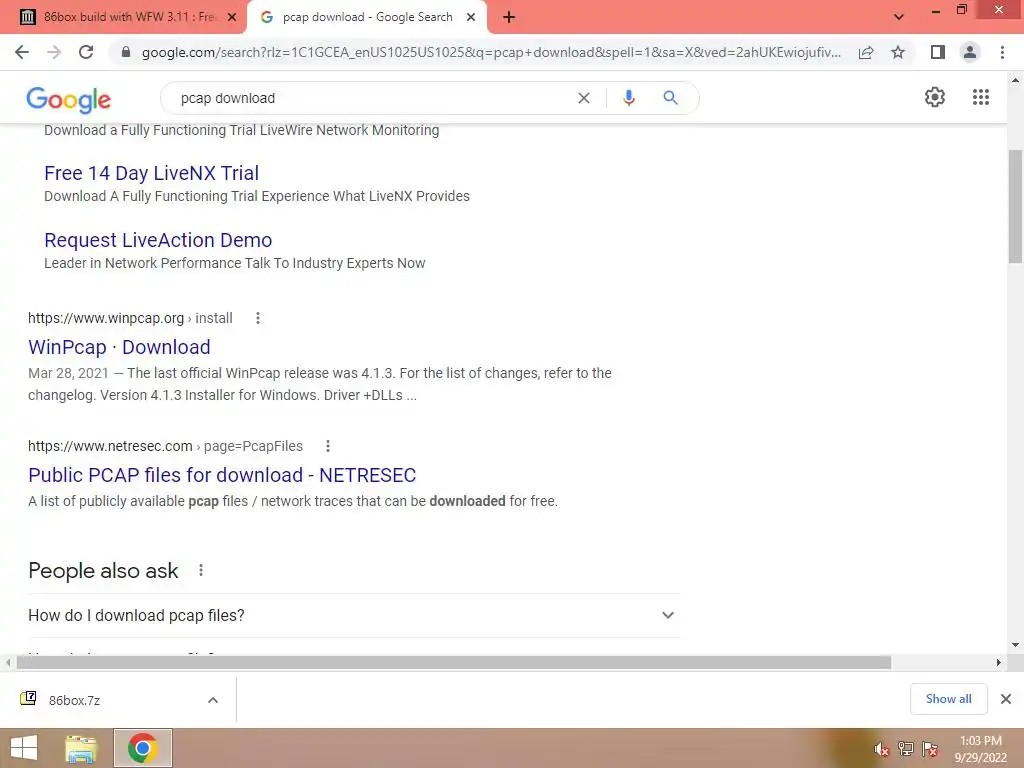Click the vertical scrollbar up arrow
Viewport: 1024px width, 768px height.
1015,80
